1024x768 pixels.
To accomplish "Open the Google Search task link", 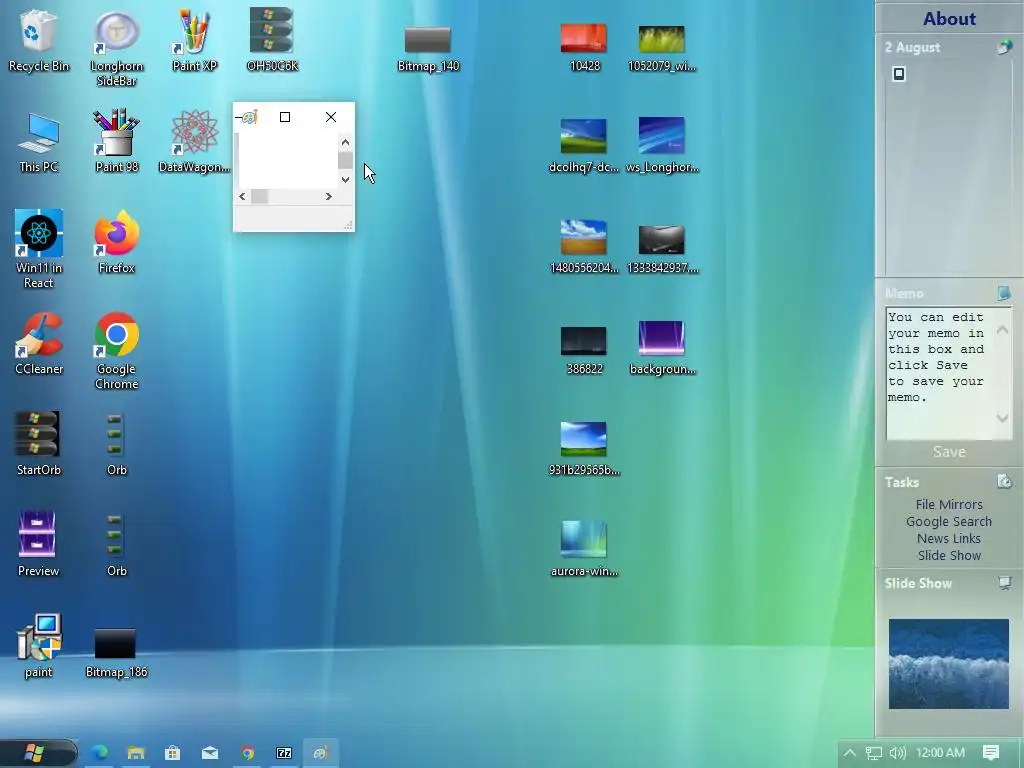I will (x=949, y=521).
